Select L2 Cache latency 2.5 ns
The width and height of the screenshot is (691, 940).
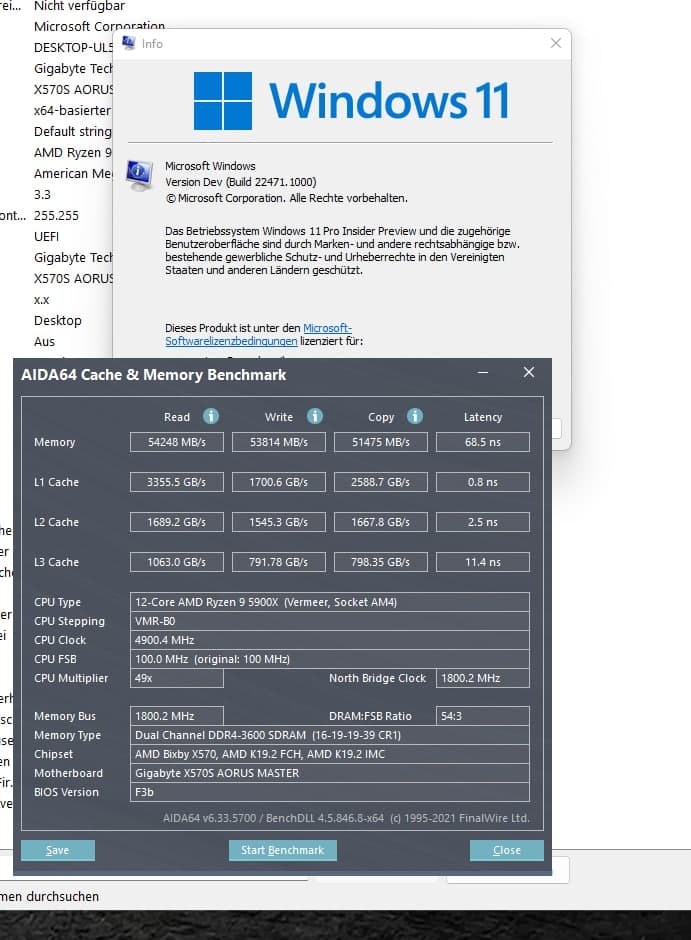pos(482,522)
